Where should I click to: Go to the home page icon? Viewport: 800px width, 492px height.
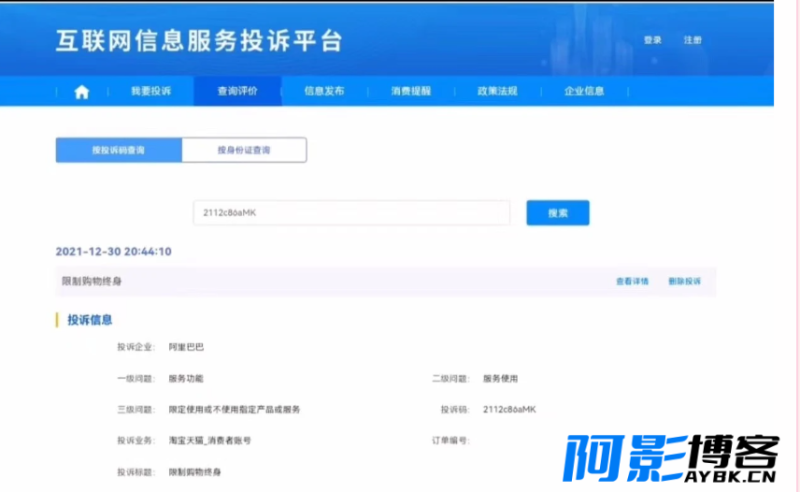82,92
